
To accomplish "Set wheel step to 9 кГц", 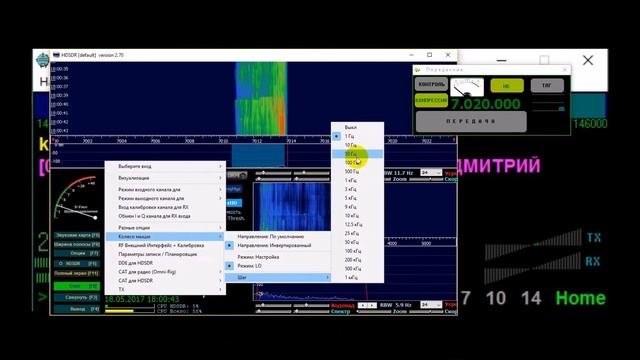I will (x=357, y=207).
